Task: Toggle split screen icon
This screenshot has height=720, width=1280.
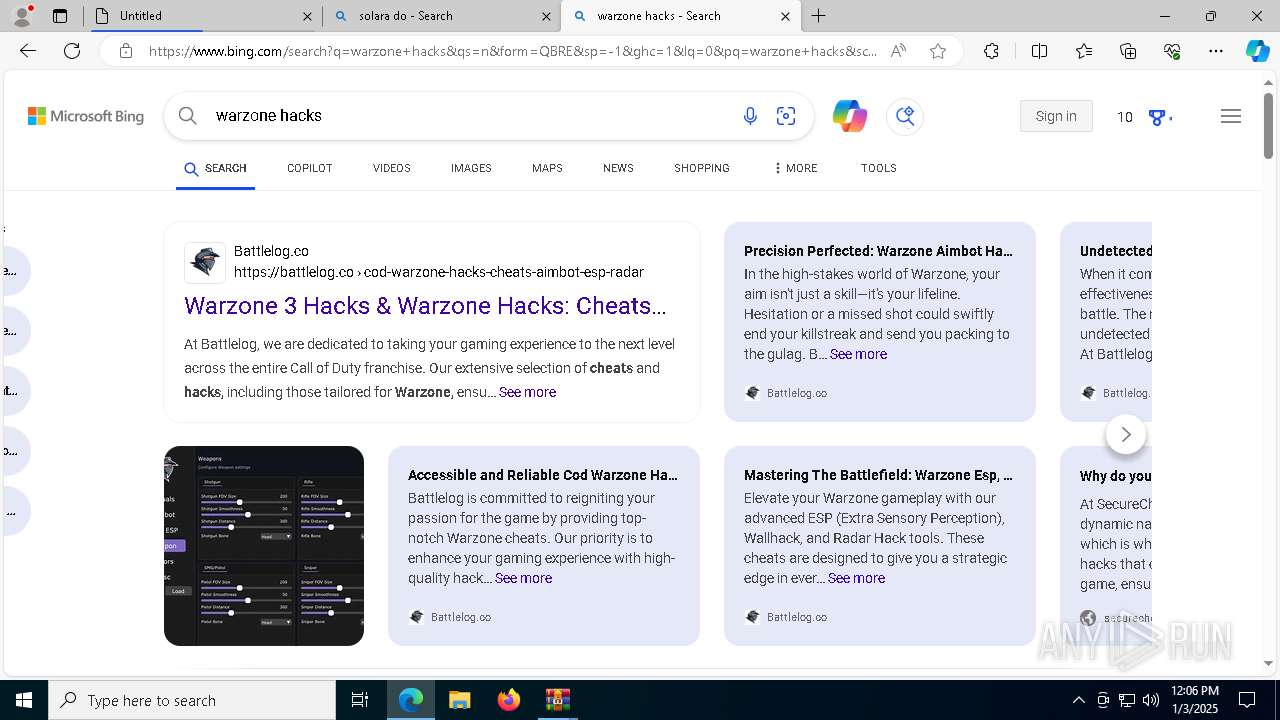Action: click(x=1039, y=51)
